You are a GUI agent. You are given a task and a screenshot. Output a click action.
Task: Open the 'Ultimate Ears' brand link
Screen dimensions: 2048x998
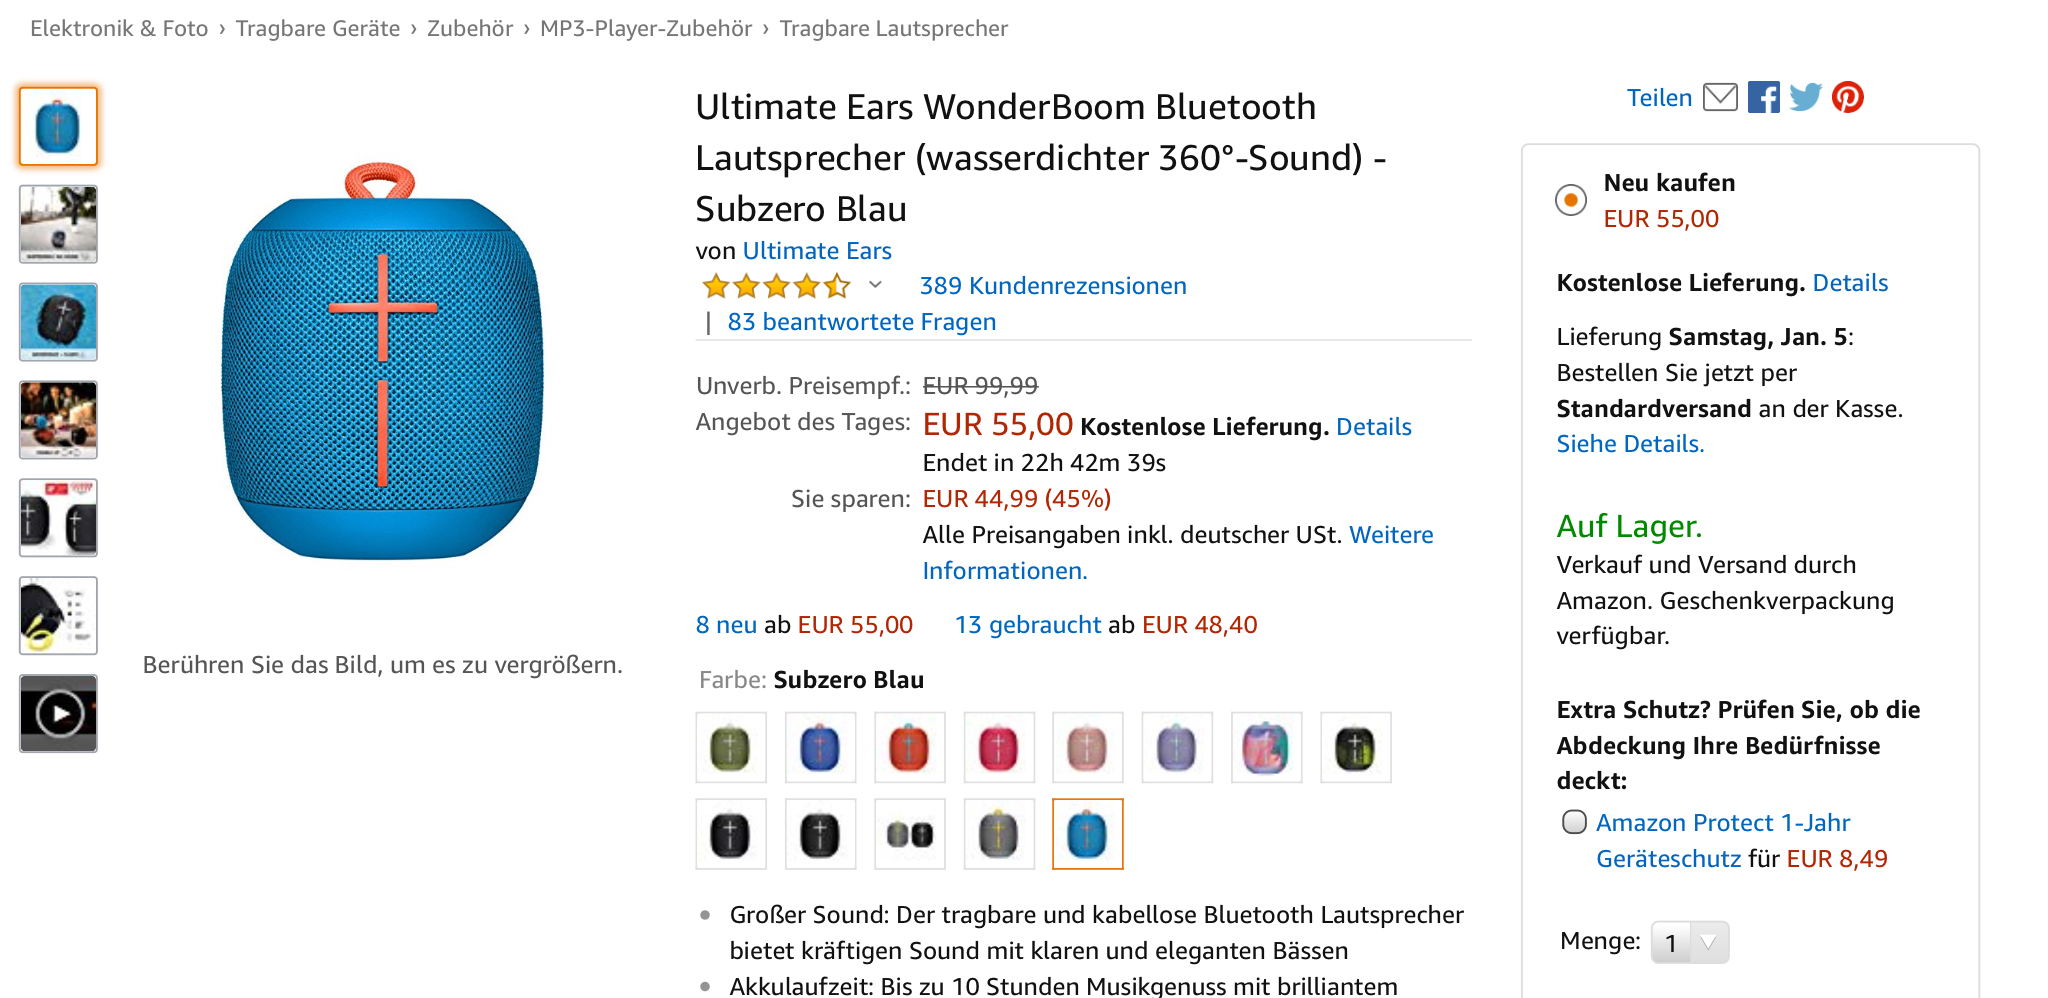816,251
